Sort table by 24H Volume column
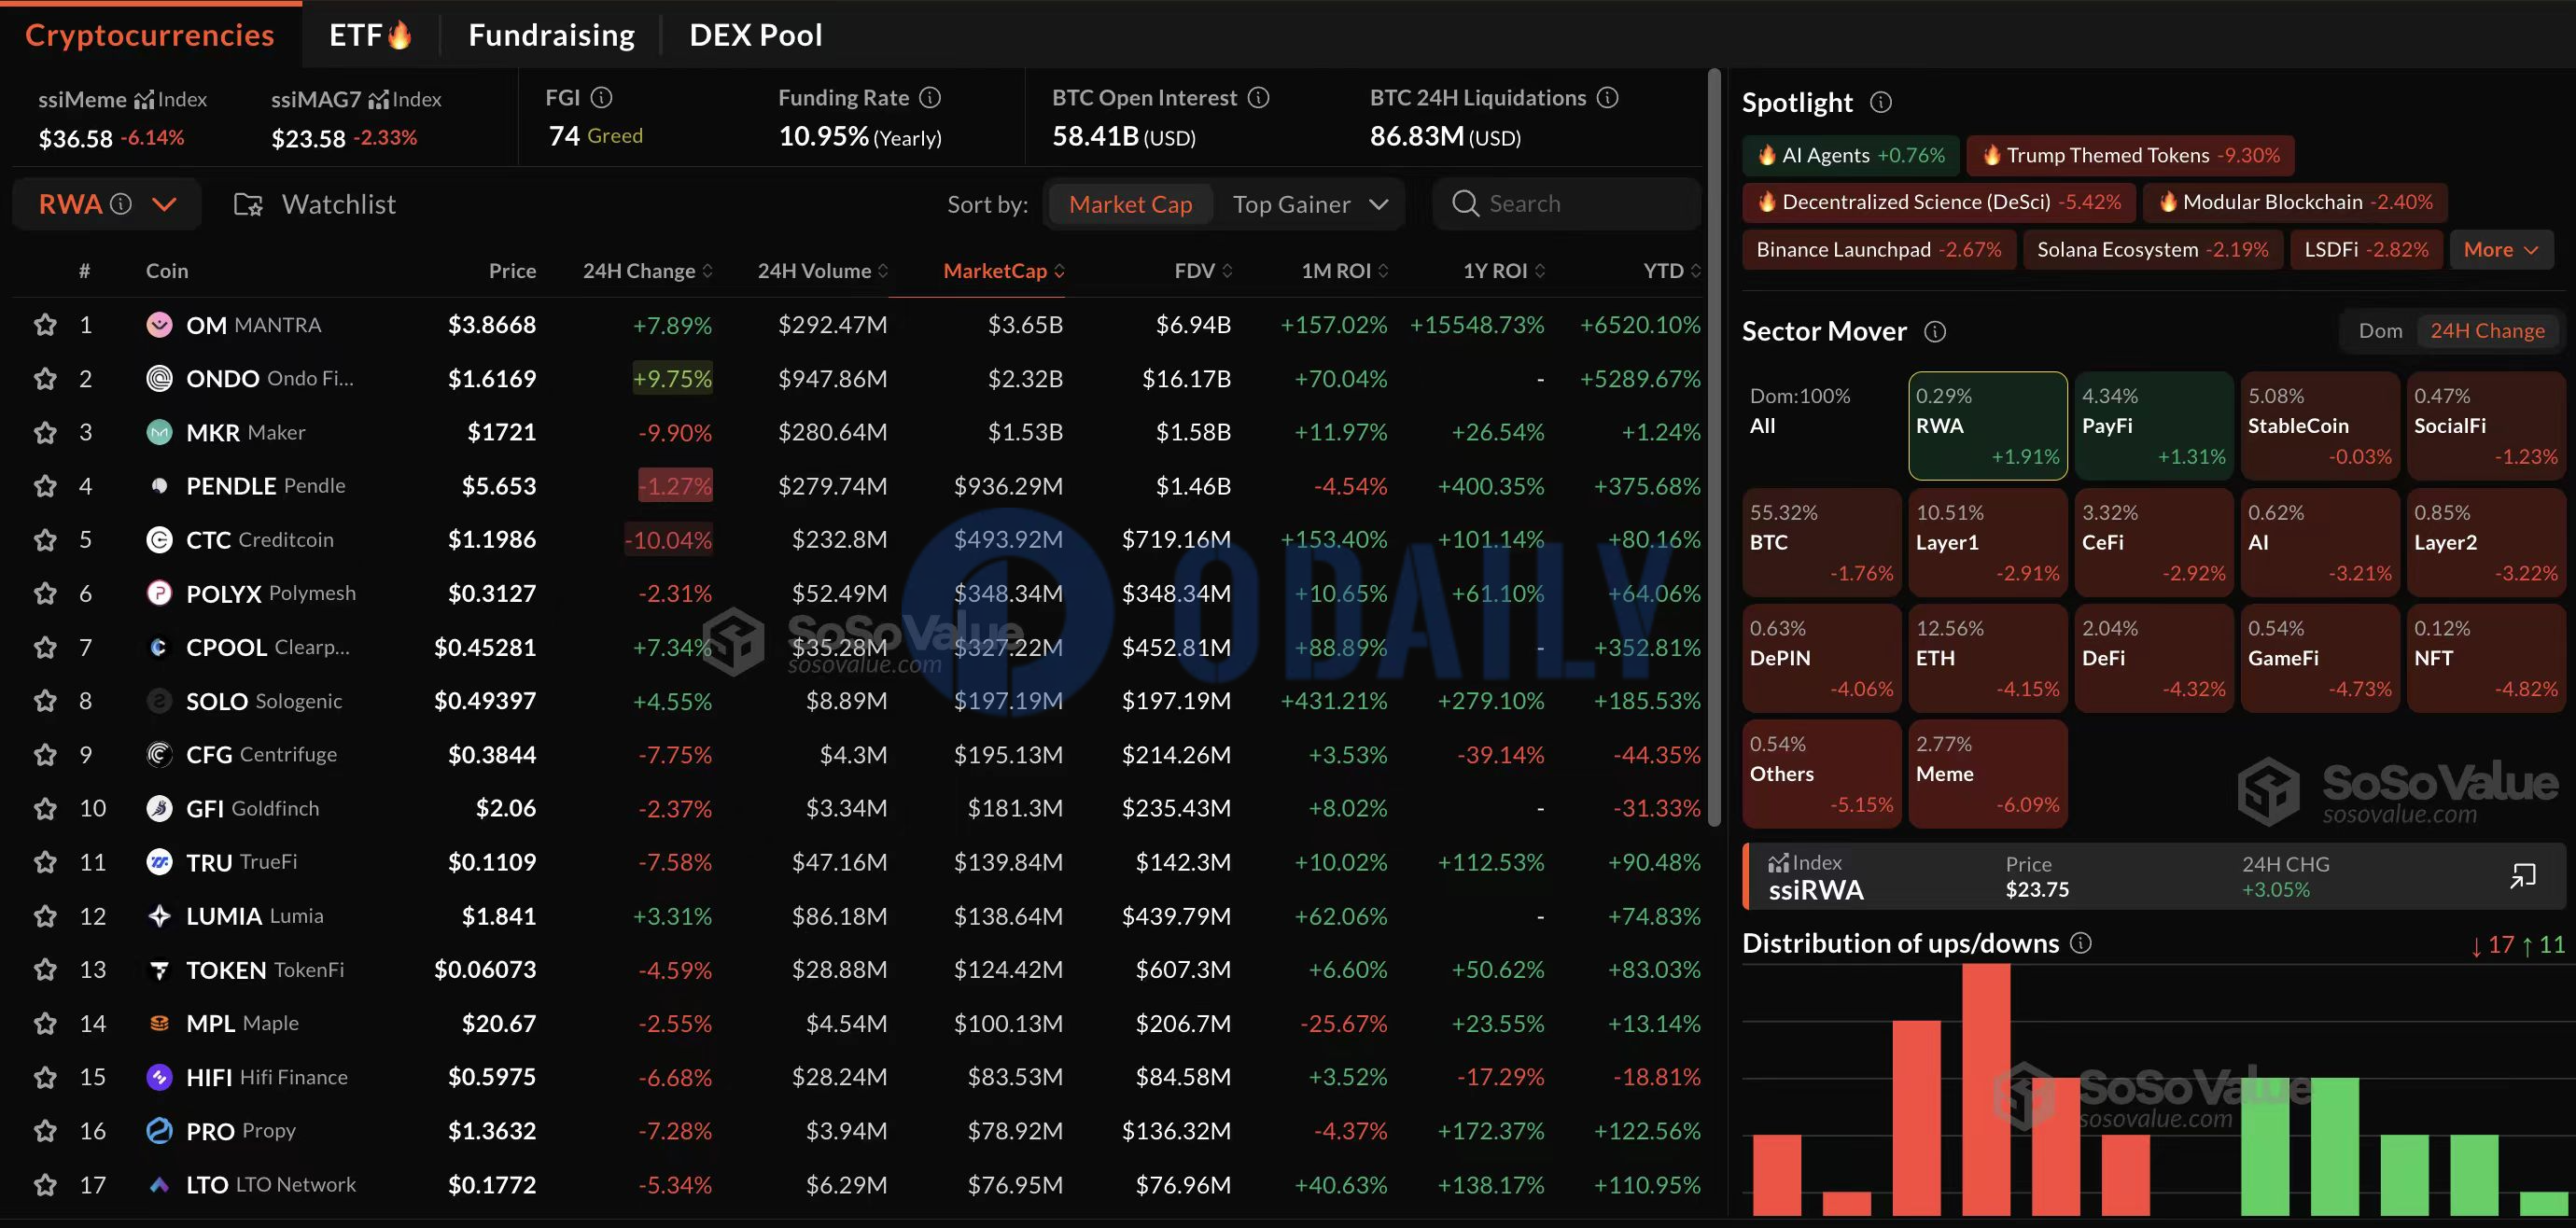 coord(822,271)
